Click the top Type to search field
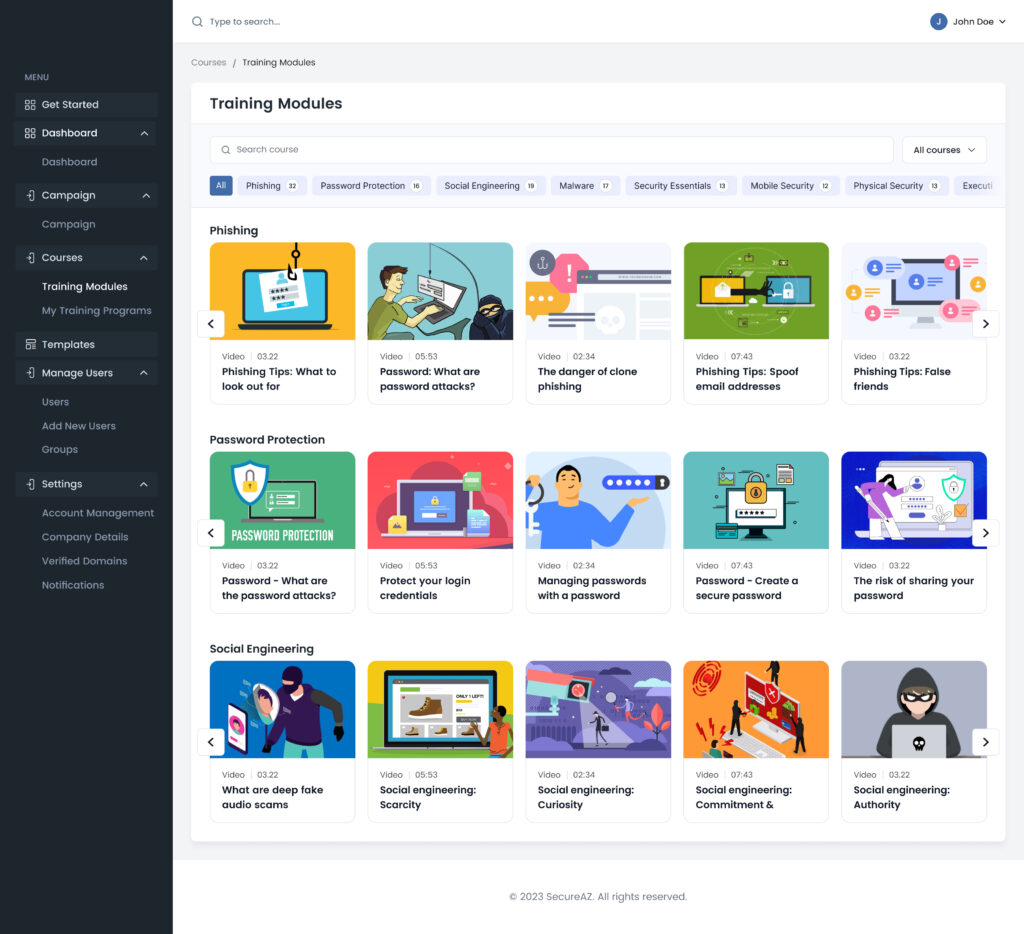 (x=244, y=22)
